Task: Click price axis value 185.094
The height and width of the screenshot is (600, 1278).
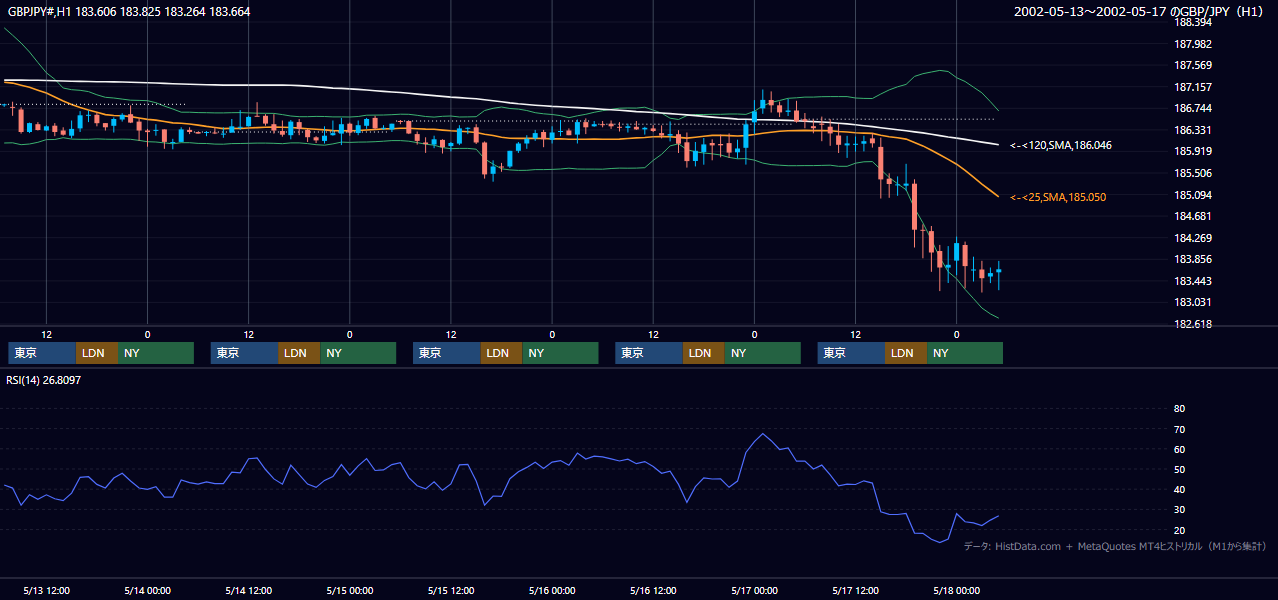Action: click(x=1192, y=195)
